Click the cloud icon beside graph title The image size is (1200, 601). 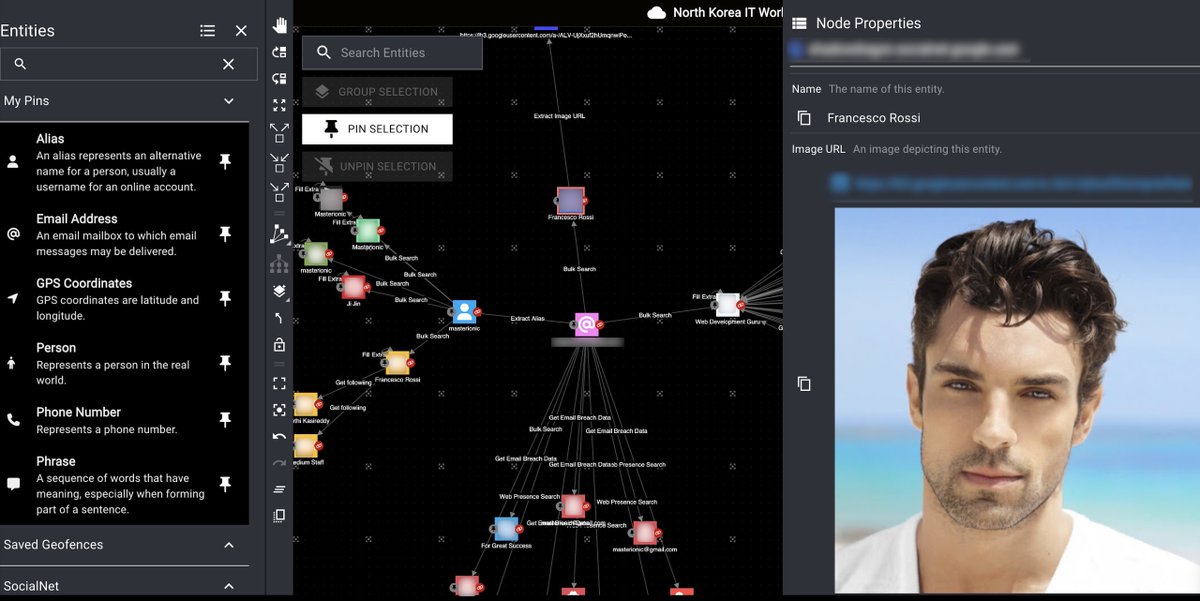657,12
